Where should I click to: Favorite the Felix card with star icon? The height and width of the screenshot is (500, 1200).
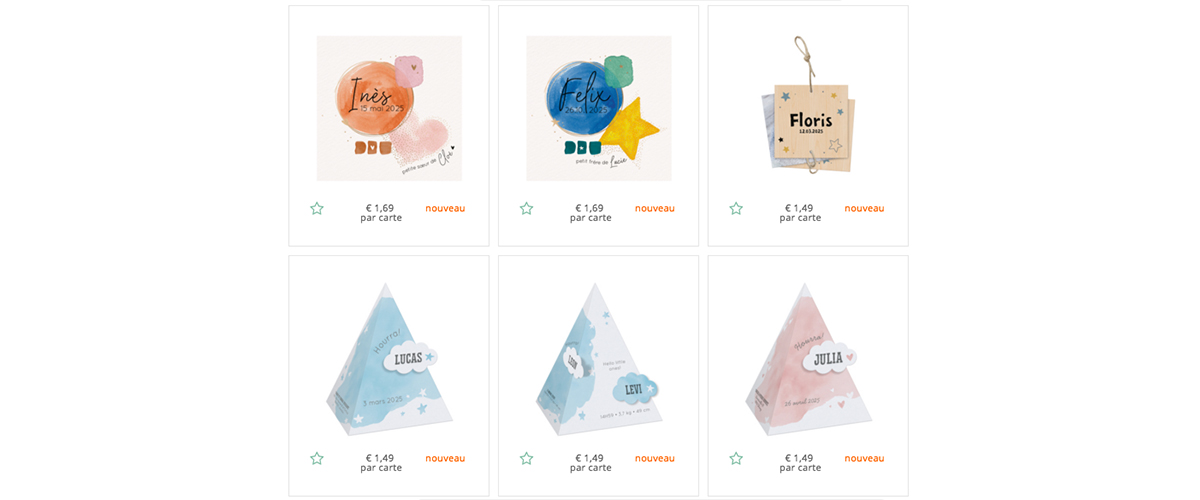pos(527,208)
